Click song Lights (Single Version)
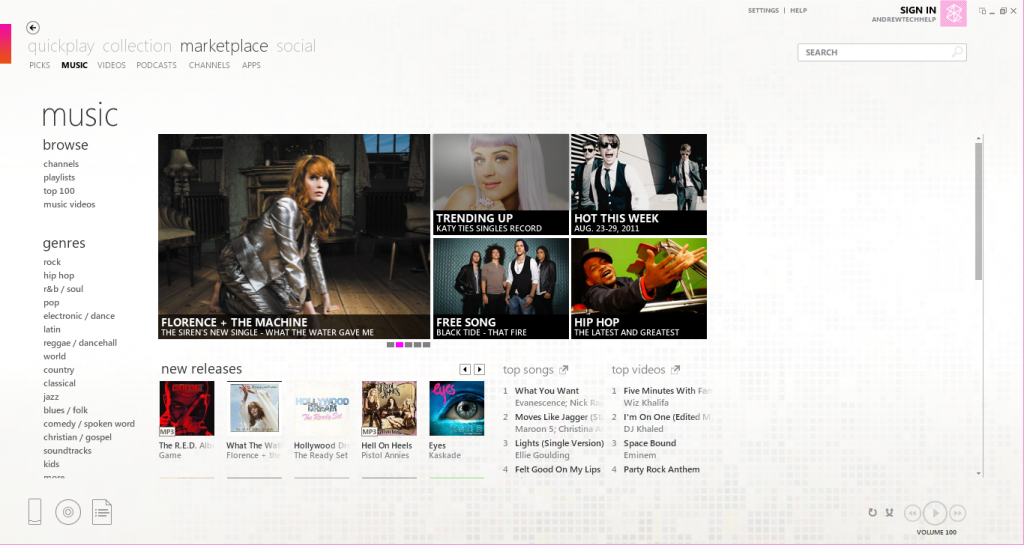This screenshot has height=545, width=1024. [559, 443]
